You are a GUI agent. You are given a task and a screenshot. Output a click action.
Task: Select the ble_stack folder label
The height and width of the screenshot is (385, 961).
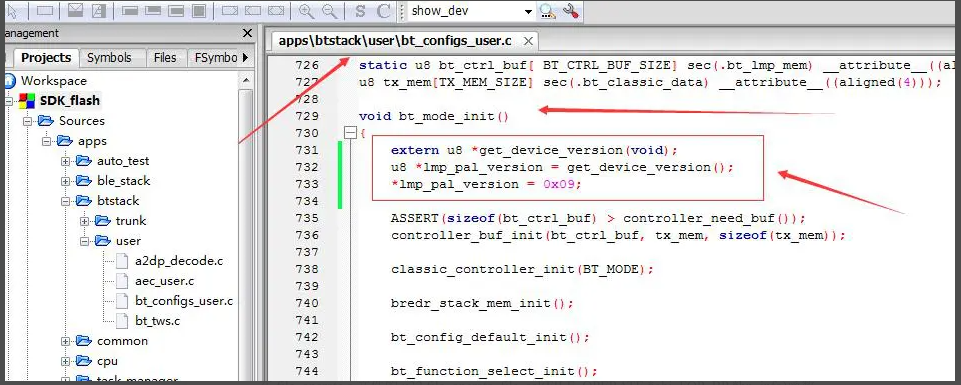click(x=123, y=181)
